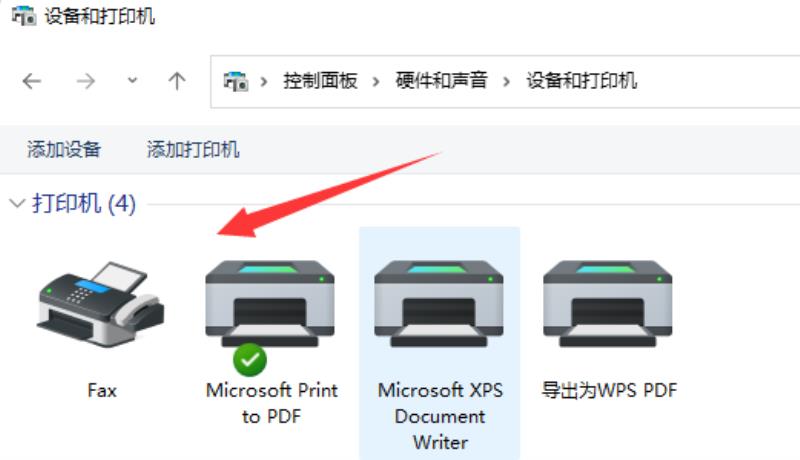Select the Fax device icon
800x460 pixels.
click(x=101, y=304)
